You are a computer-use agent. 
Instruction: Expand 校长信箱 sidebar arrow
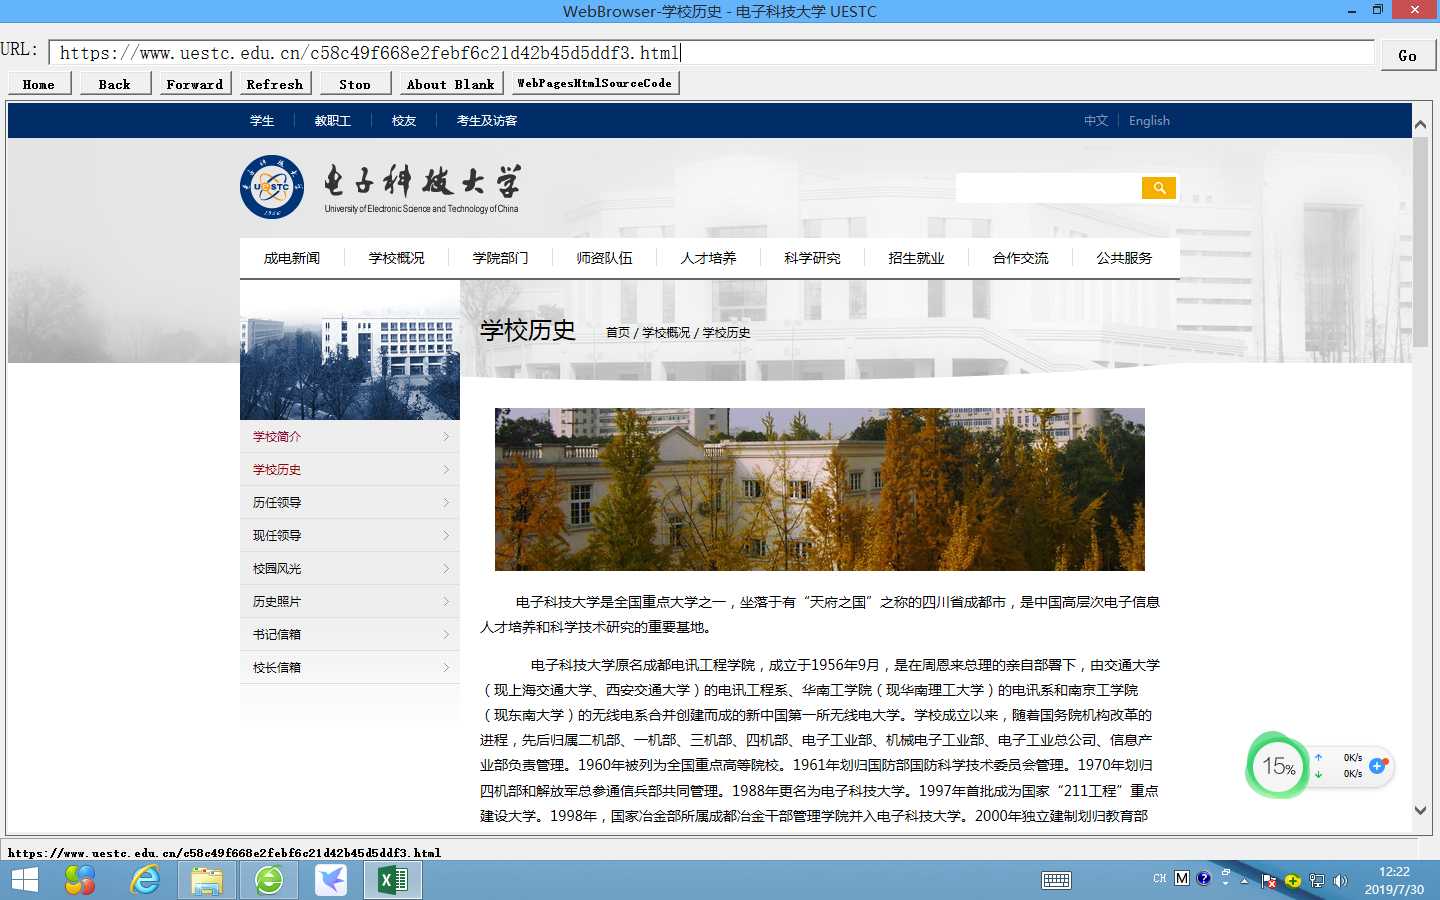pyautogui.click(x=446, y=667)
